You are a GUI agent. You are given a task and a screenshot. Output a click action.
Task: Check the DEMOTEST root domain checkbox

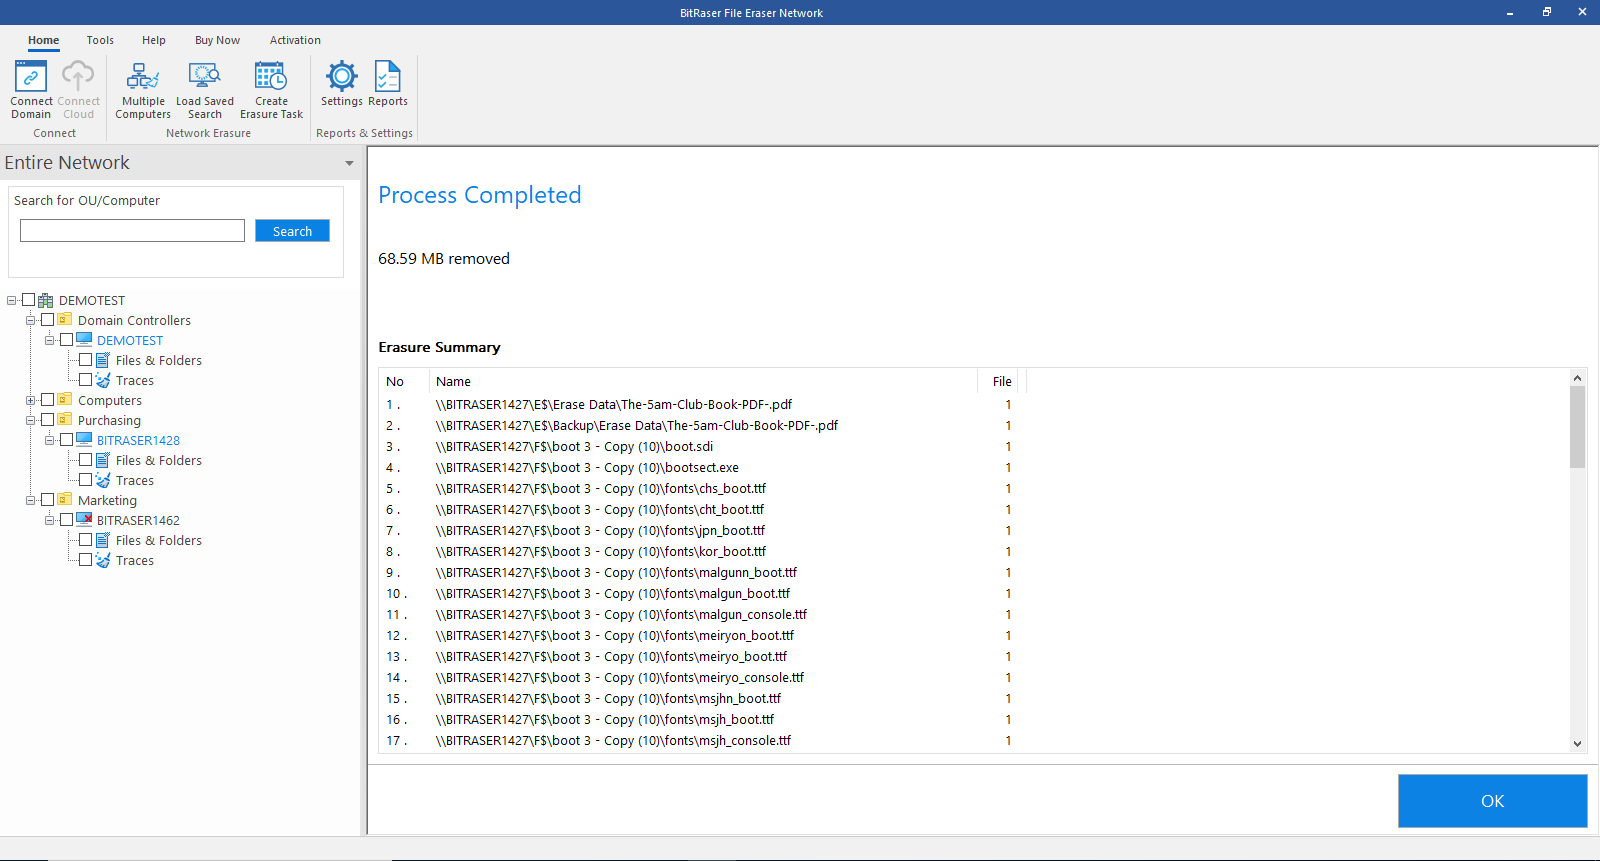[x=28, y=300]
